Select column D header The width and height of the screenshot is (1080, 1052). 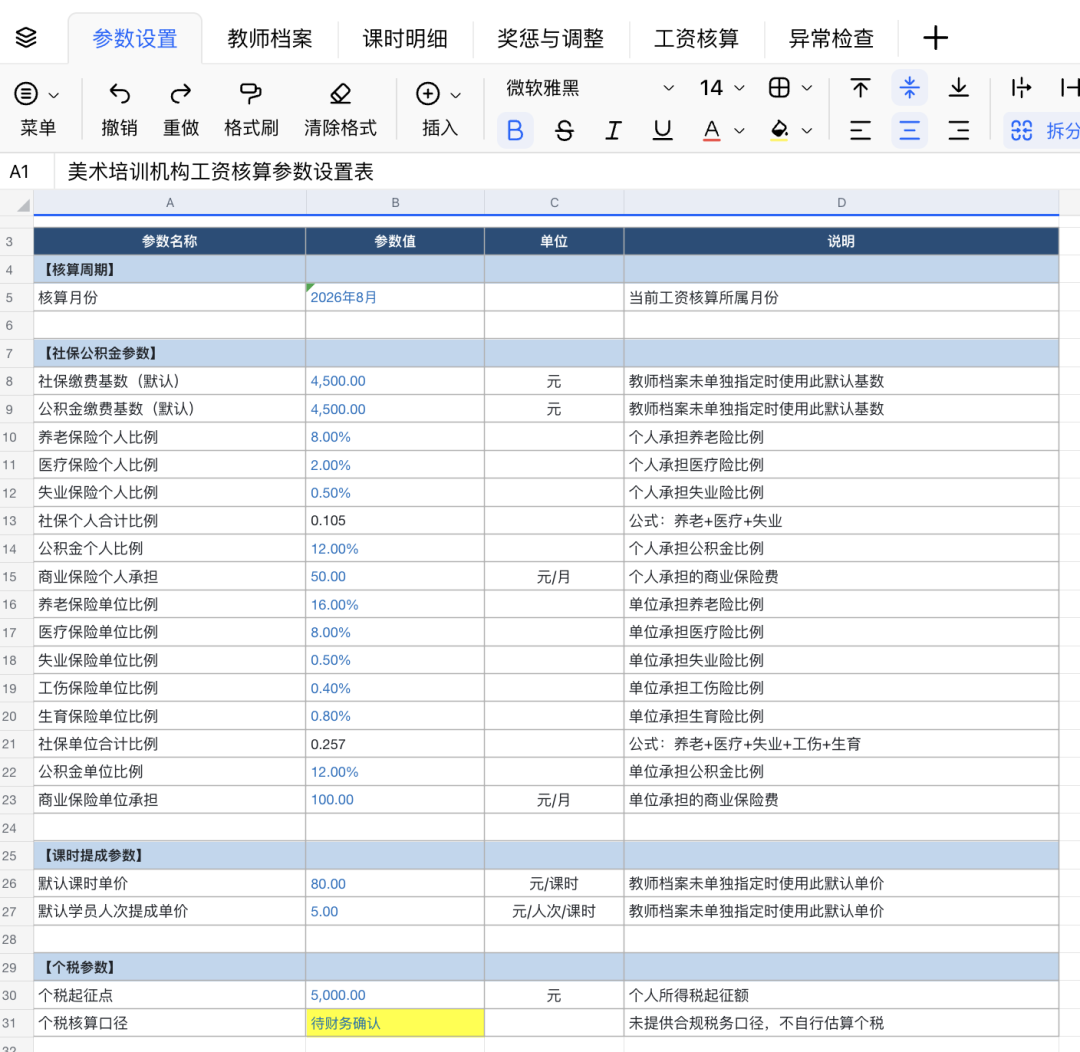841,203
